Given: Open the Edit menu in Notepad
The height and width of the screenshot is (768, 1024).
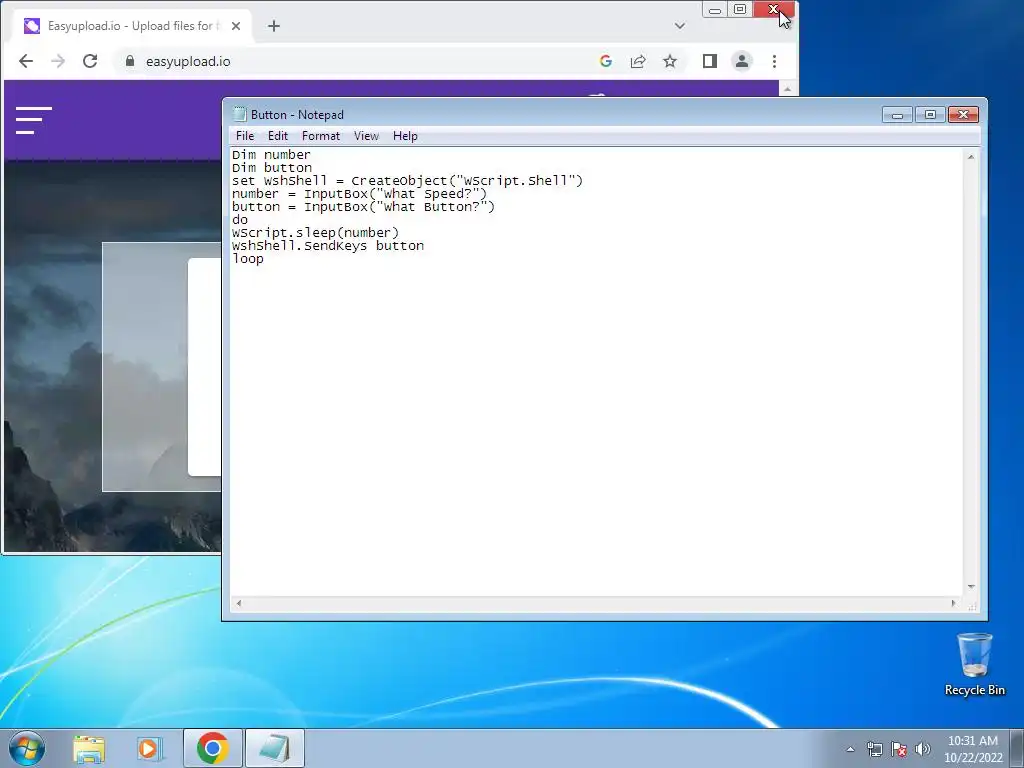Looking at the screenshot, I should (x=278, y=136).
